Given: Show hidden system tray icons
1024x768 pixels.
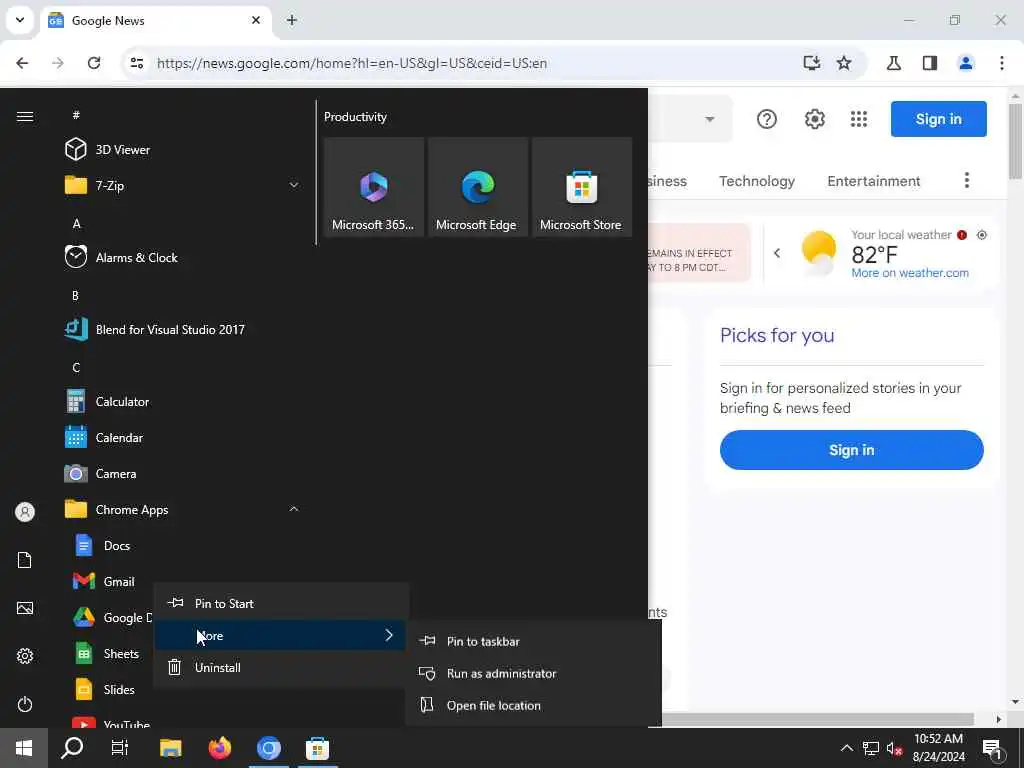Looking at the screenshot, I should (x=846, y=748).
